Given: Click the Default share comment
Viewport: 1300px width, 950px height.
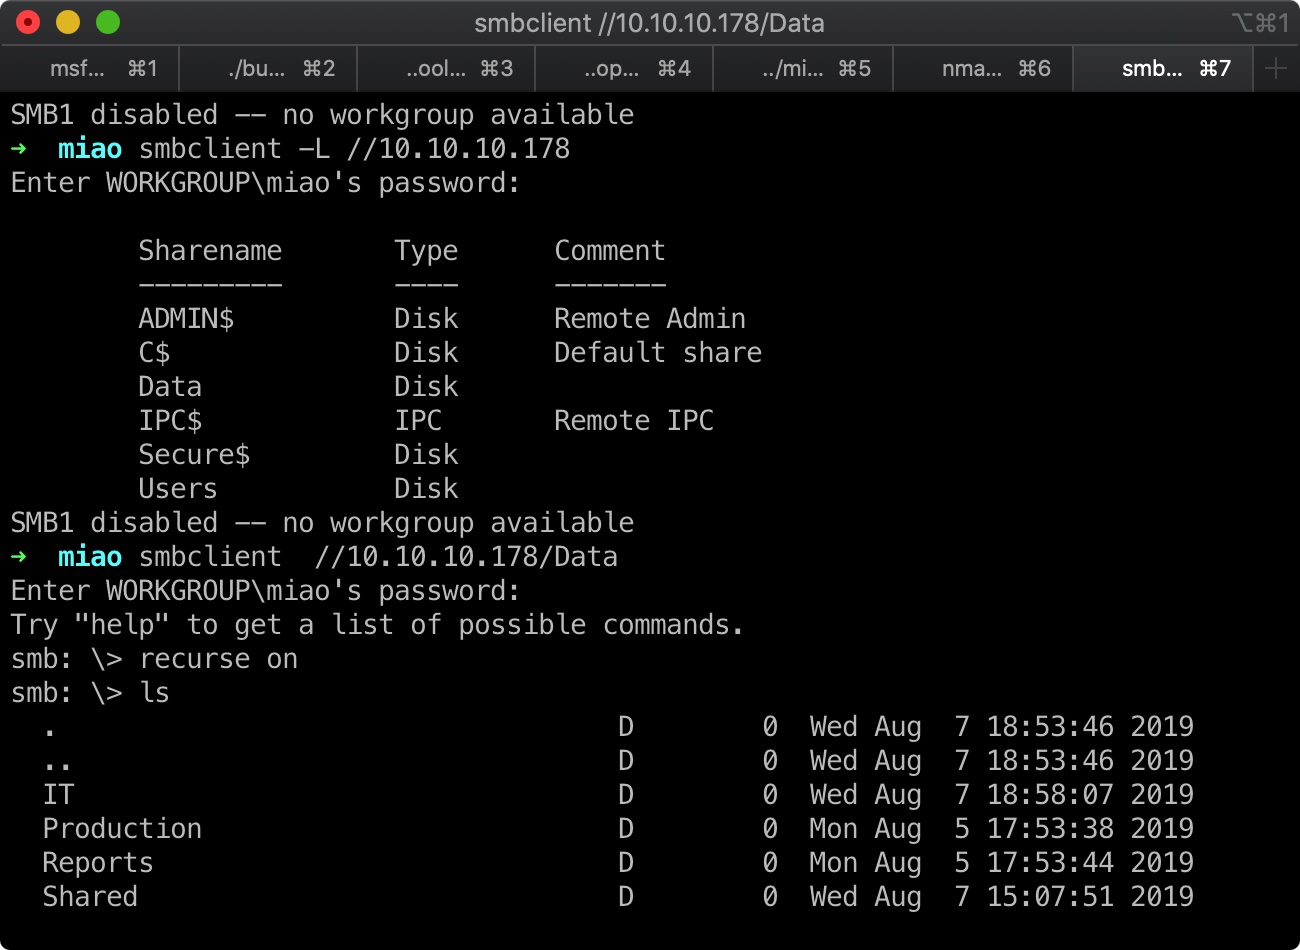Looking at the screenshot, I should (658, 353).
